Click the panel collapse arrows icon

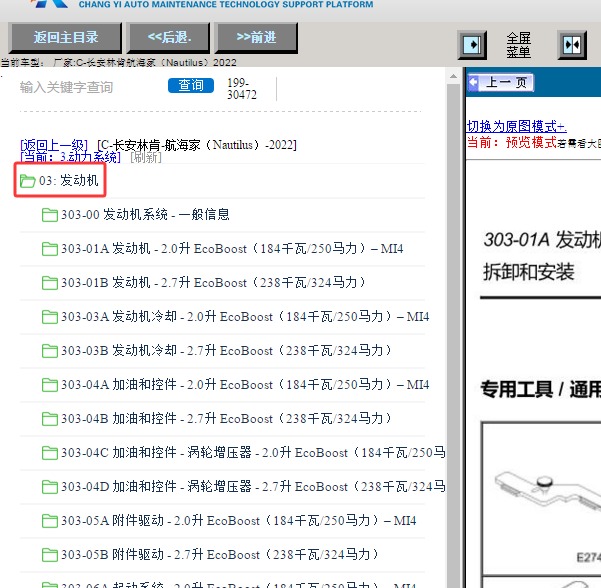tap(572, 45)
